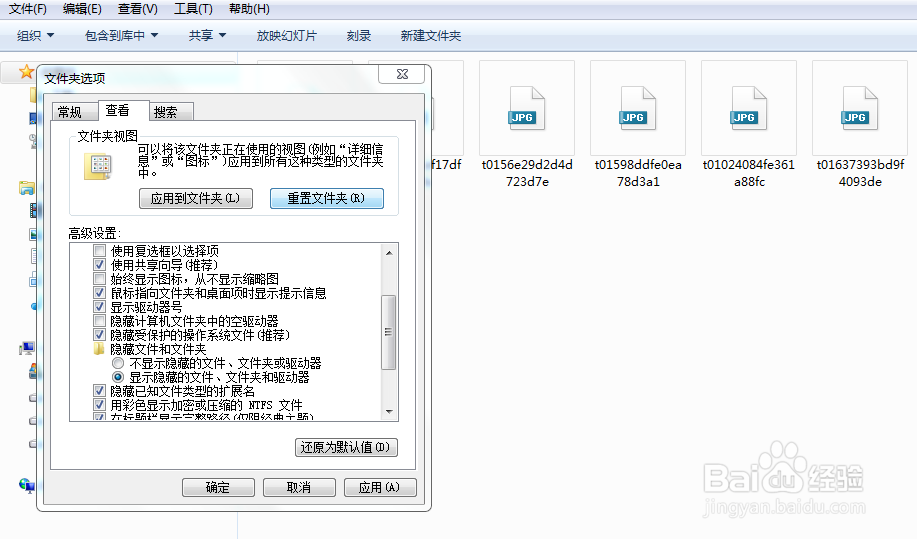Image resolution: width=917 pixels, height=539 pixels.
Task: Open the 组织 dropdown in toolbar
Action: 35,36
